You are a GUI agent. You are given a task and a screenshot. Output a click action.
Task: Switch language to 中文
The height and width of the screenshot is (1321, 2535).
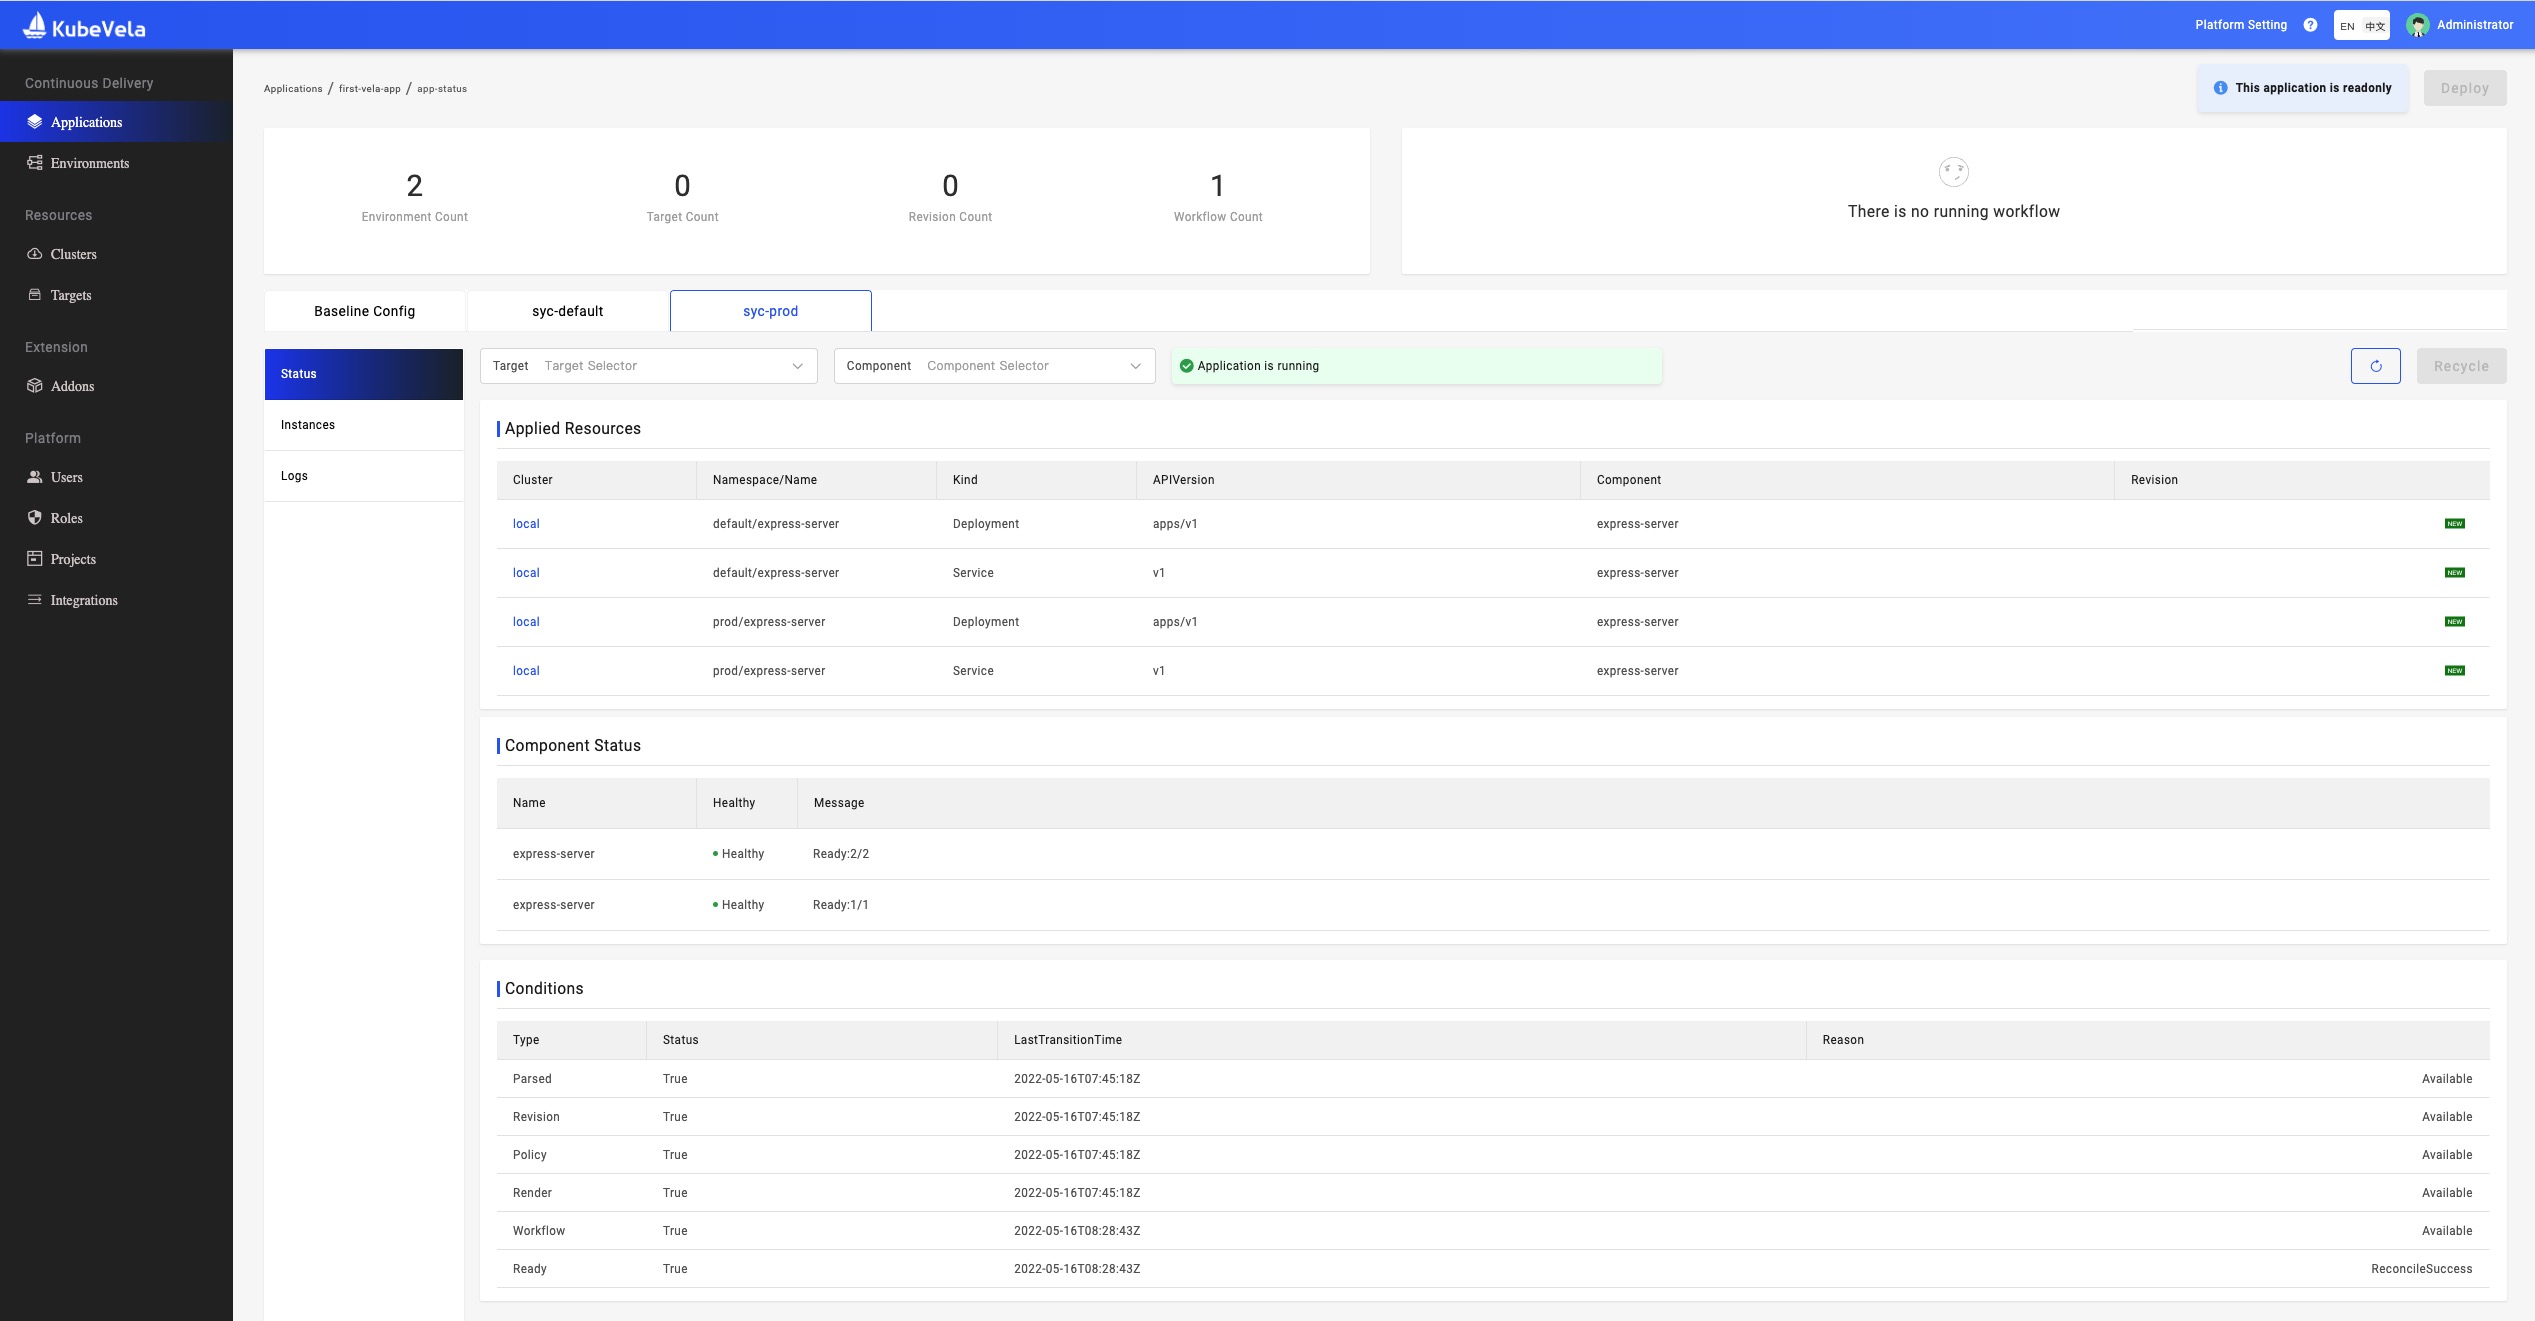point(2375,26)
